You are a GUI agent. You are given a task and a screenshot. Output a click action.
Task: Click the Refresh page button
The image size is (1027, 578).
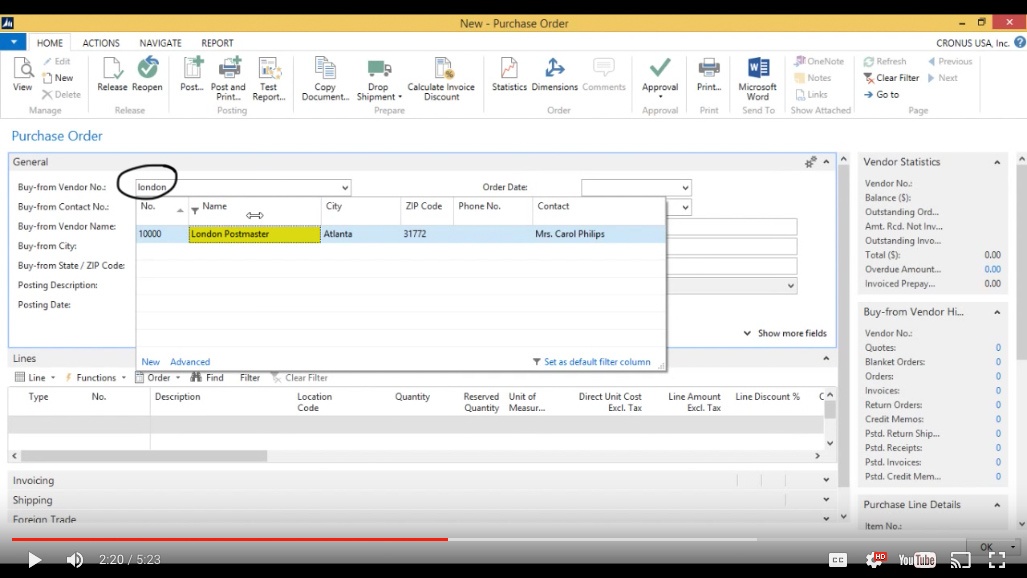coord(885,61)
